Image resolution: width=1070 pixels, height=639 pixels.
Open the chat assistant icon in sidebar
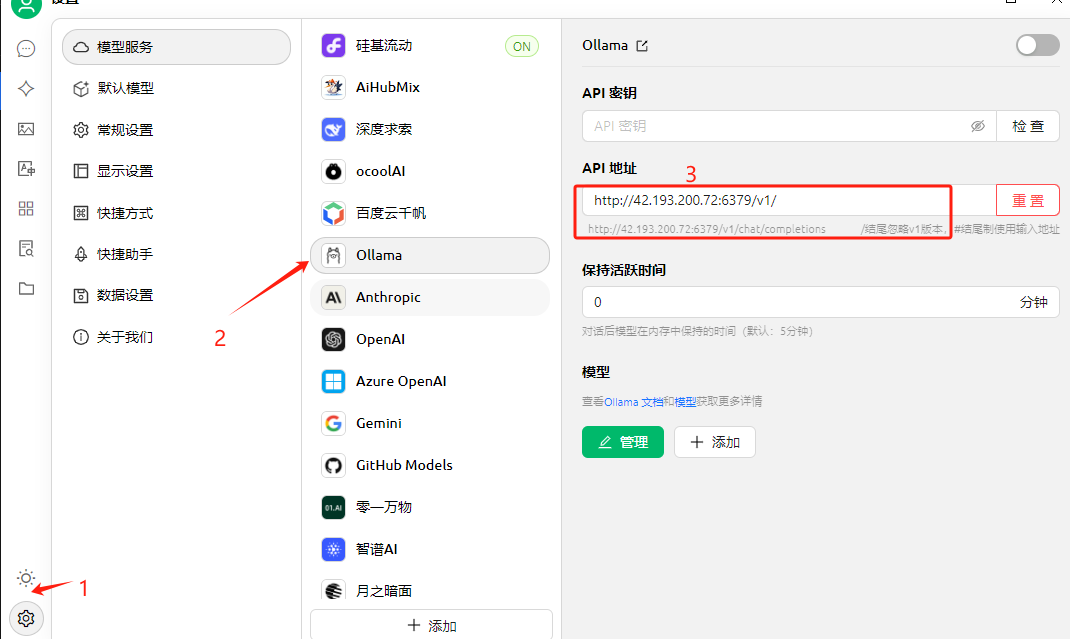[x=26, y=48]
